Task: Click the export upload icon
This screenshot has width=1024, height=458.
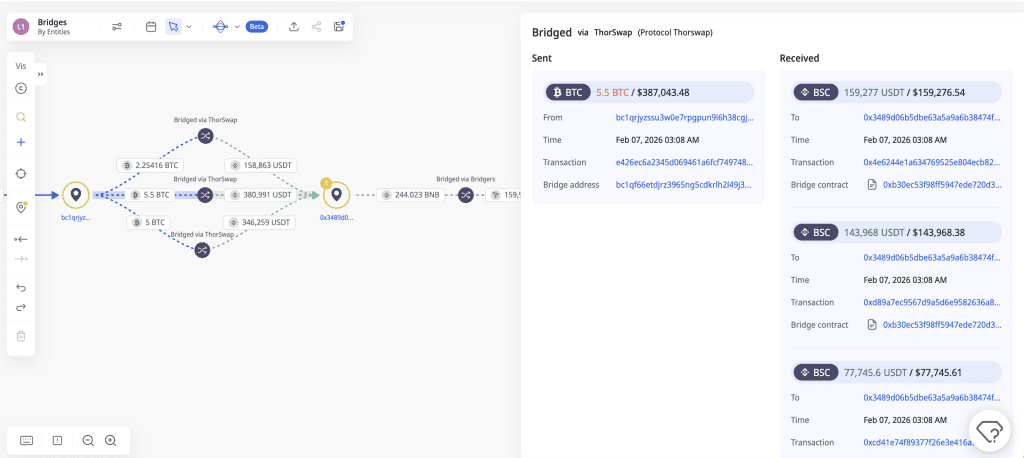Action: (x=294, y=27)
